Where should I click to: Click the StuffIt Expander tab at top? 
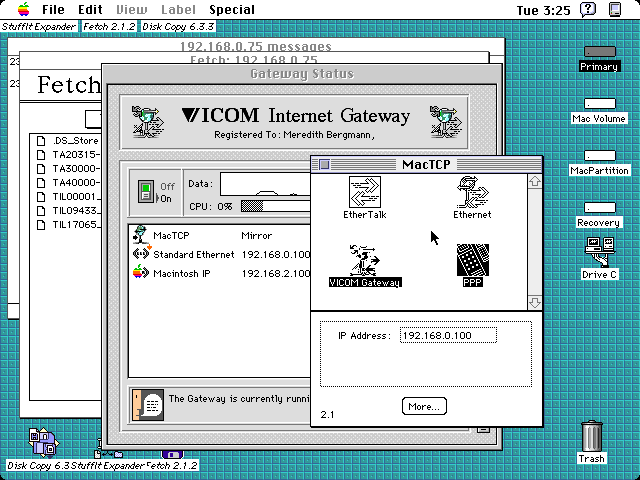coord(38,27)
